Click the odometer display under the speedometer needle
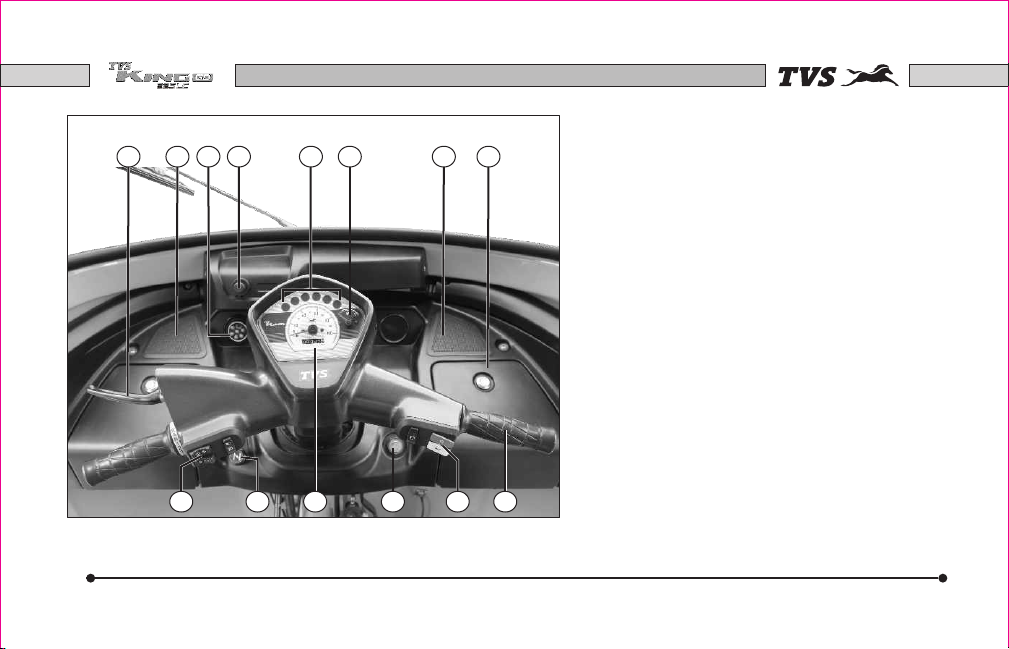 (x=313, y=341)
